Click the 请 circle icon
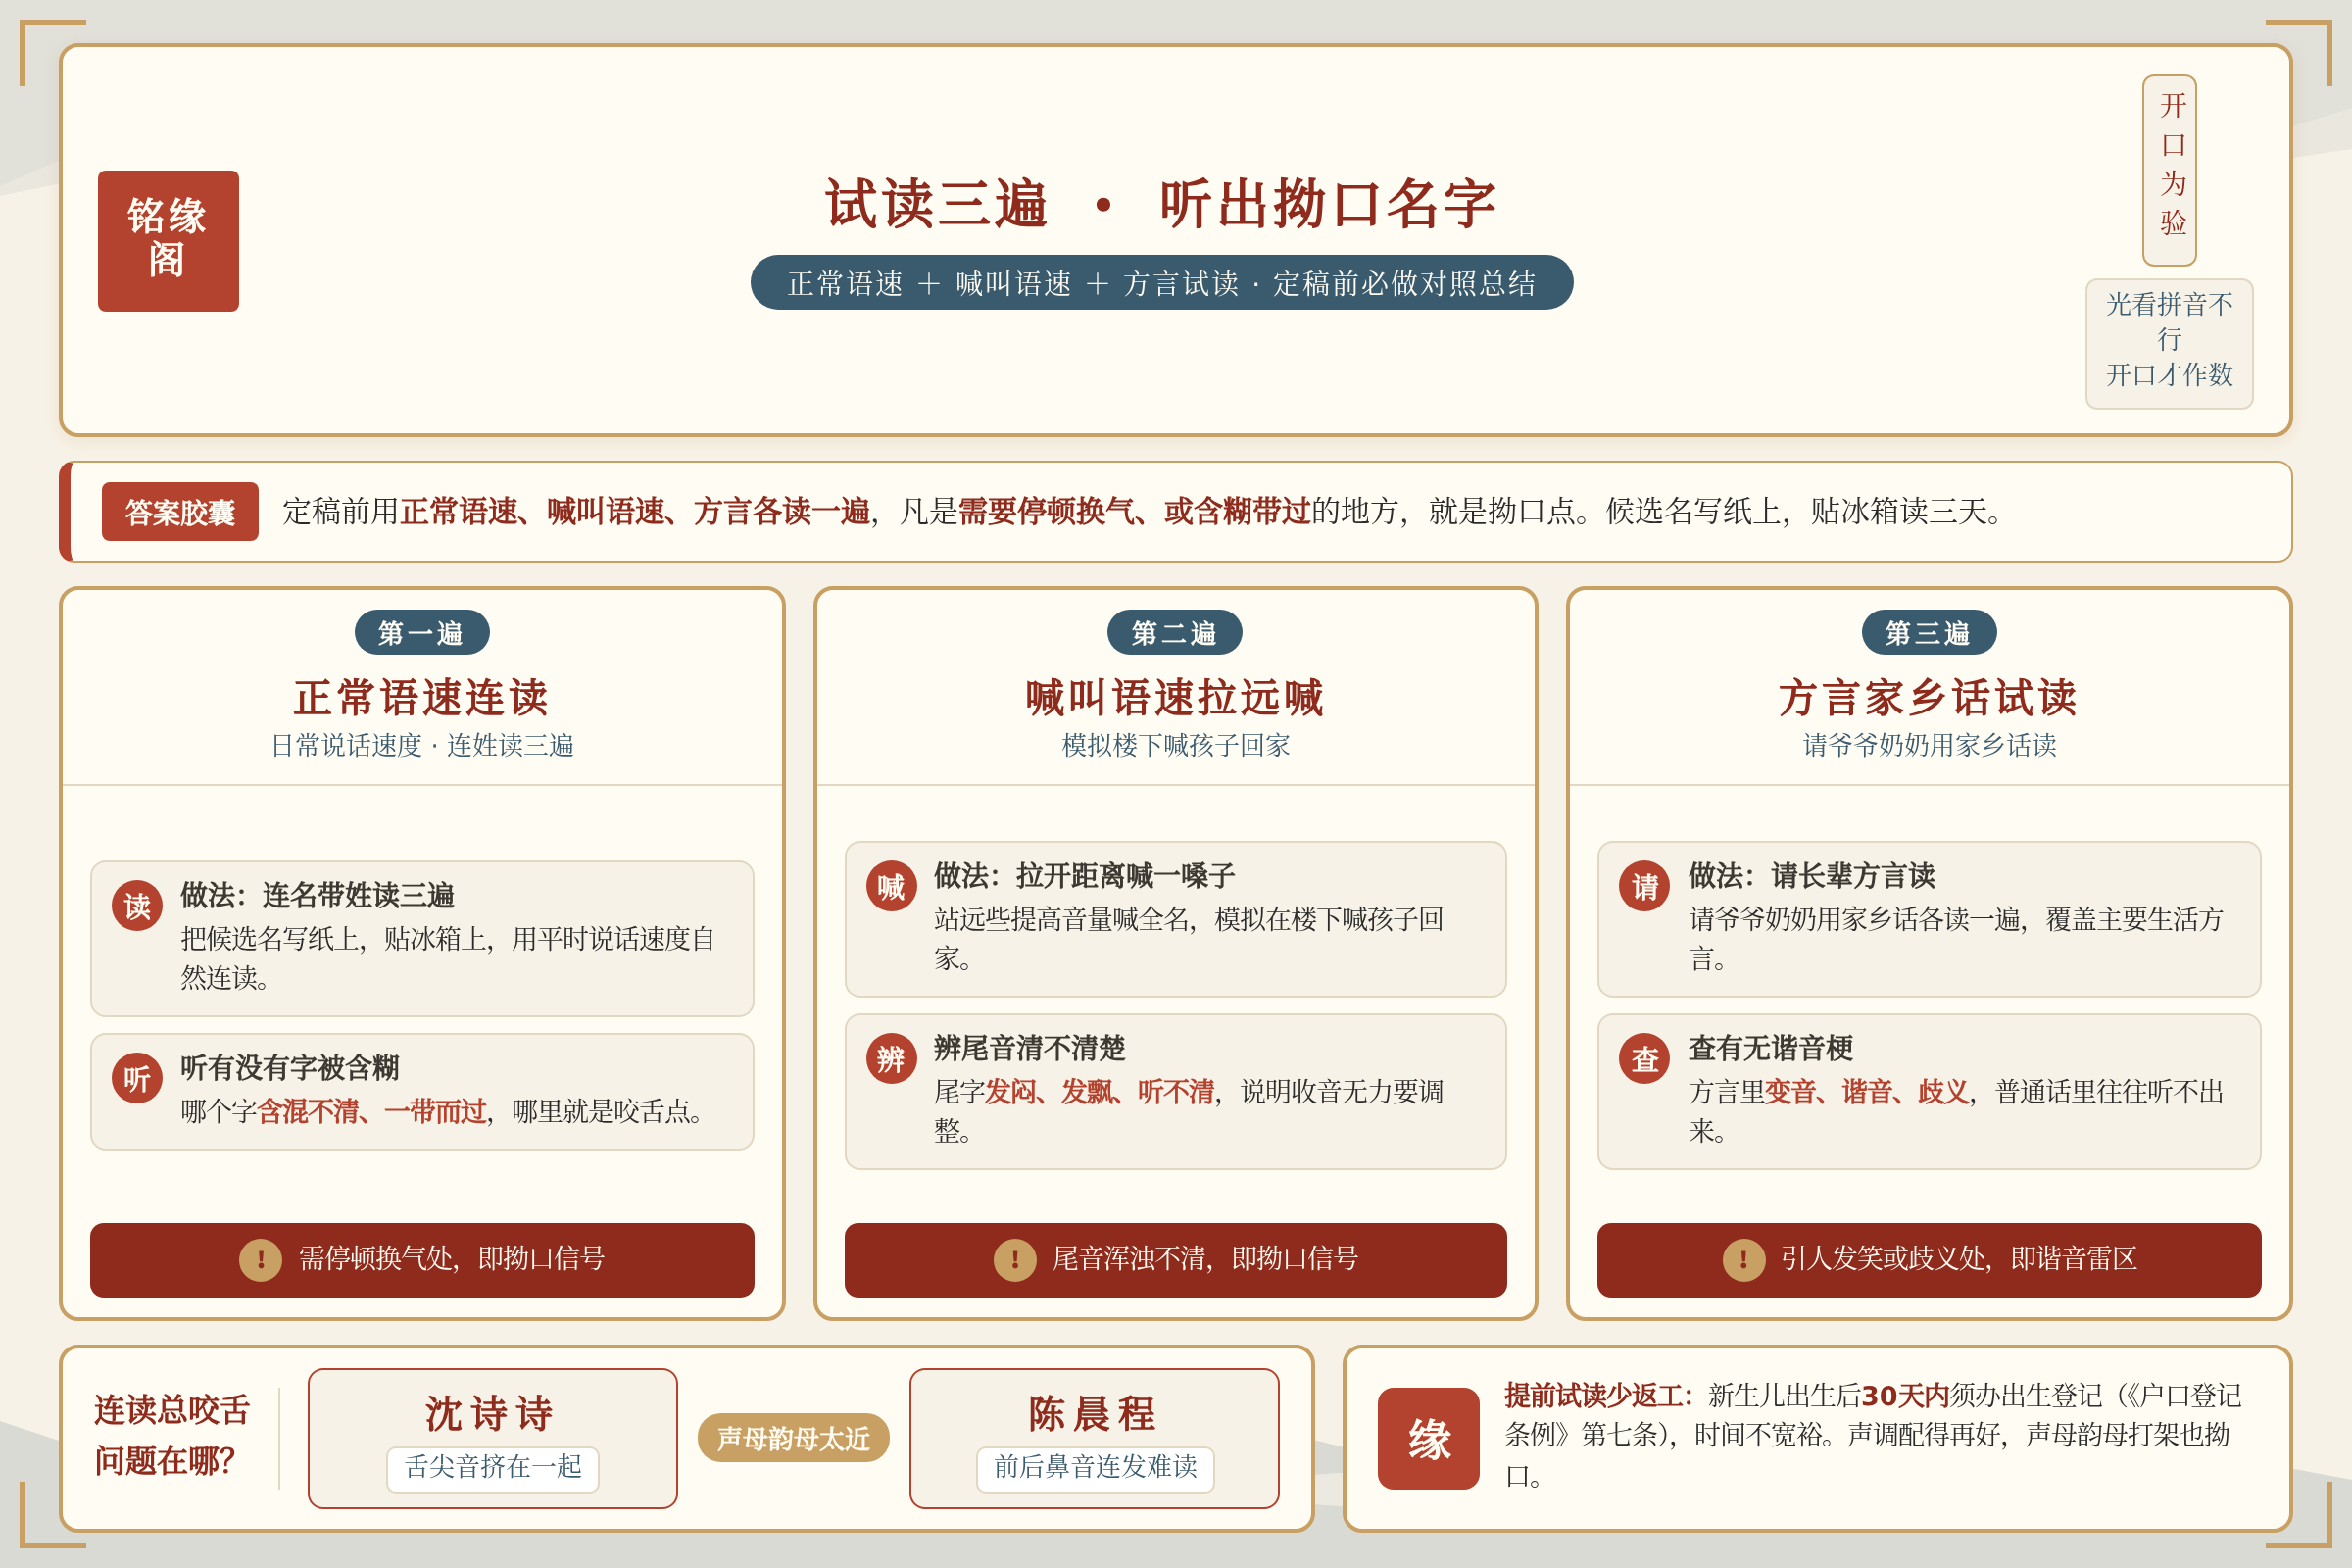The width and height of the screenshot is (2352, 1568). click(x=1644, y=886)
